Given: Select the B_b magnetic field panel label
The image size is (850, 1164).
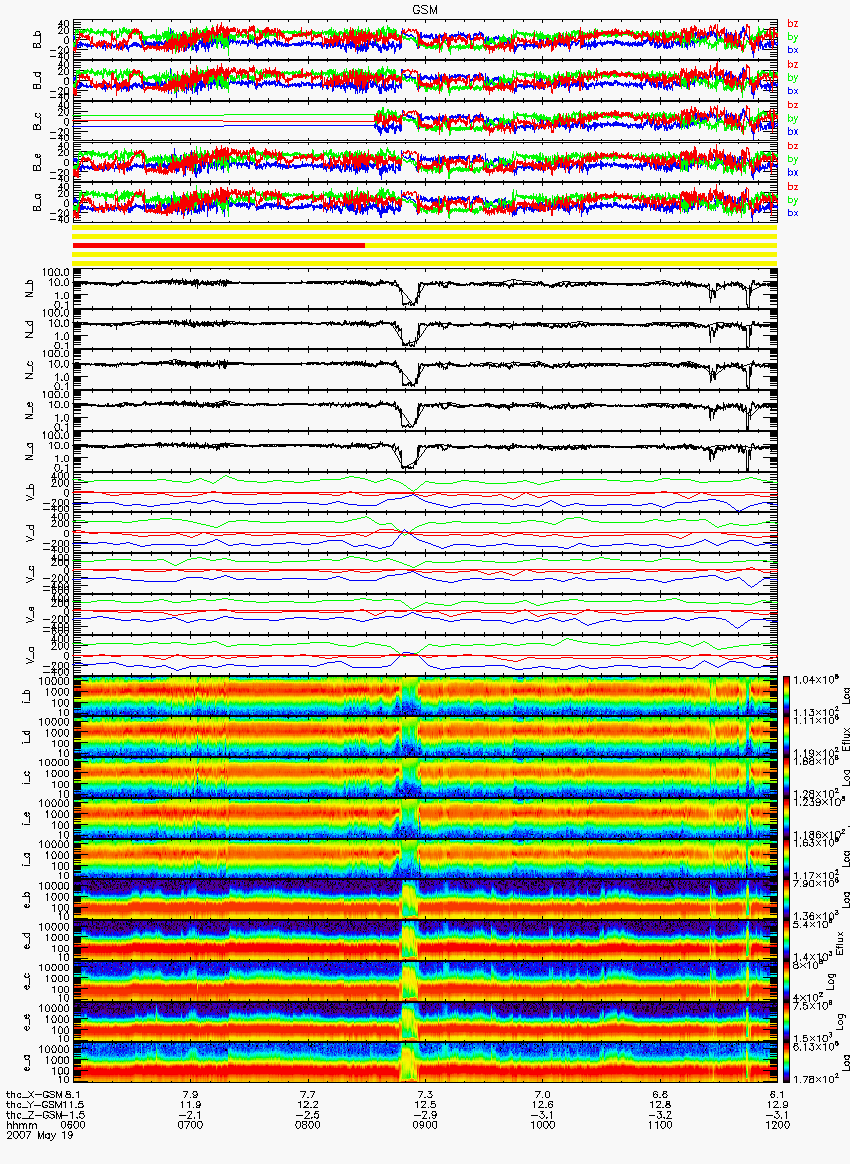Looking at the screenshot, I should pyautogui.click(x=37, y=40).
